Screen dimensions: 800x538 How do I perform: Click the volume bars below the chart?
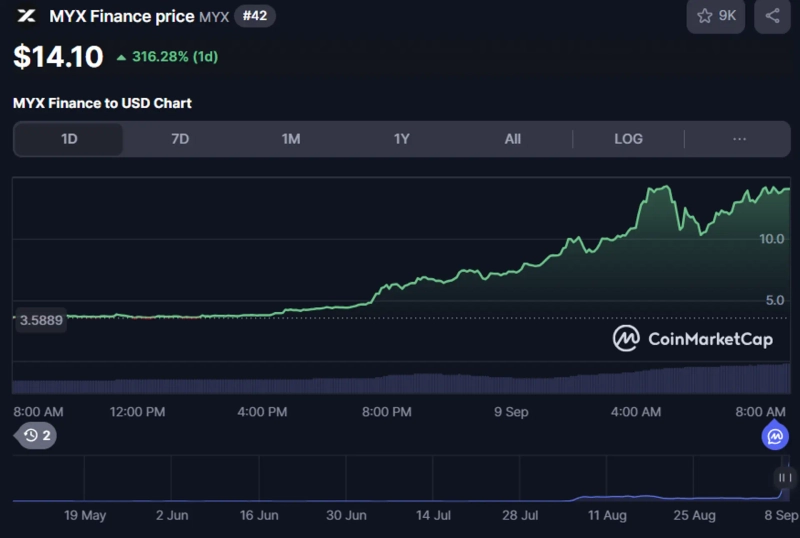point(400,382)
